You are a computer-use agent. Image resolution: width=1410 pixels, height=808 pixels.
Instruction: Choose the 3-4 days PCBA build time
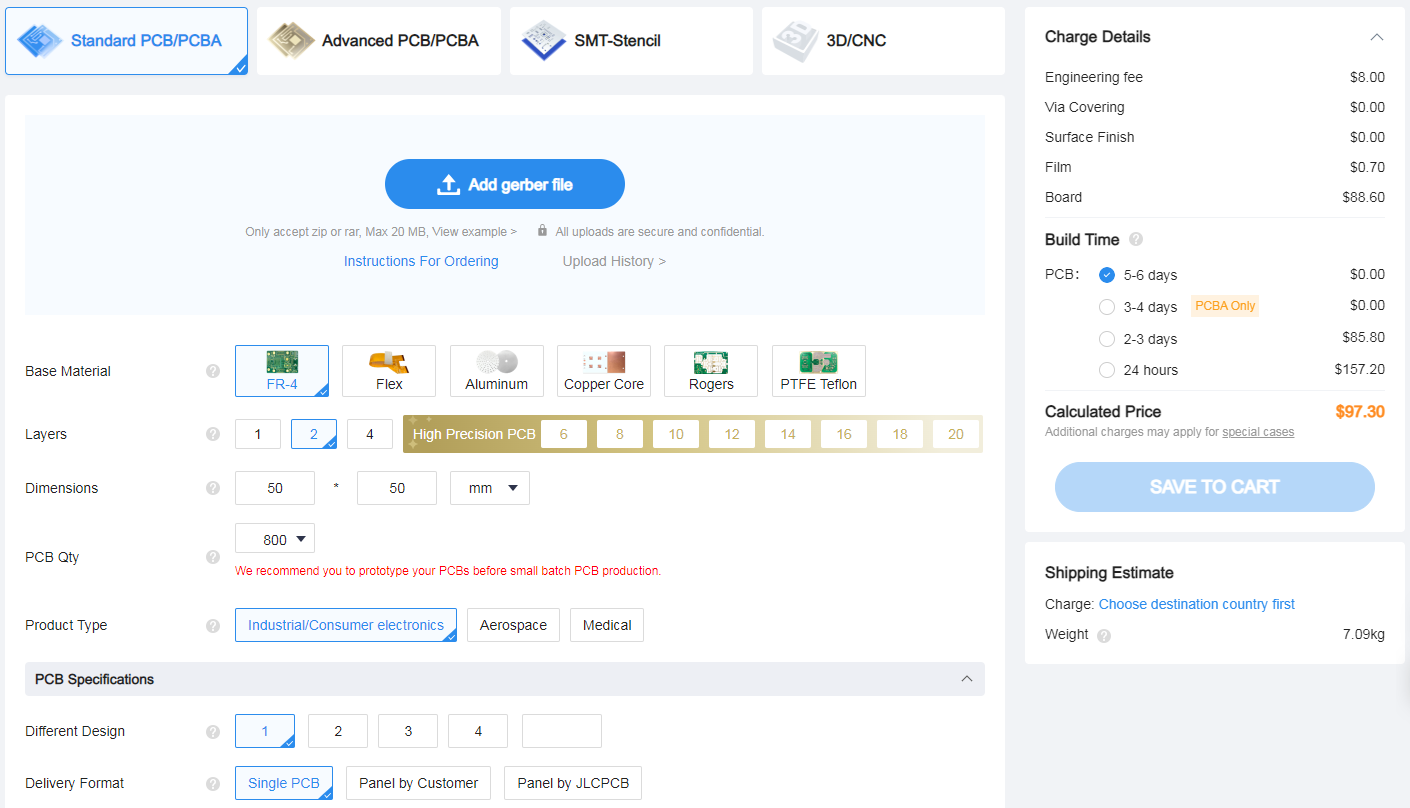(x=1107, y=307)
